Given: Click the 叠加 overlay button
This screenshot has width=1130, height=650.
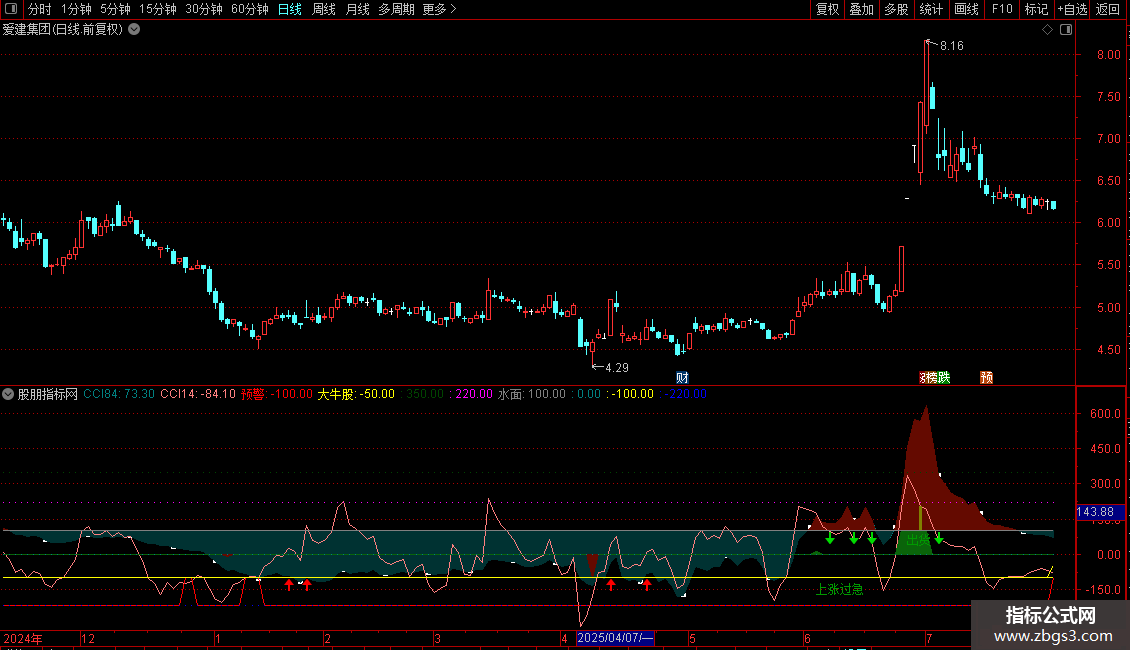Looking at the screenshot, I should (862, 9).
